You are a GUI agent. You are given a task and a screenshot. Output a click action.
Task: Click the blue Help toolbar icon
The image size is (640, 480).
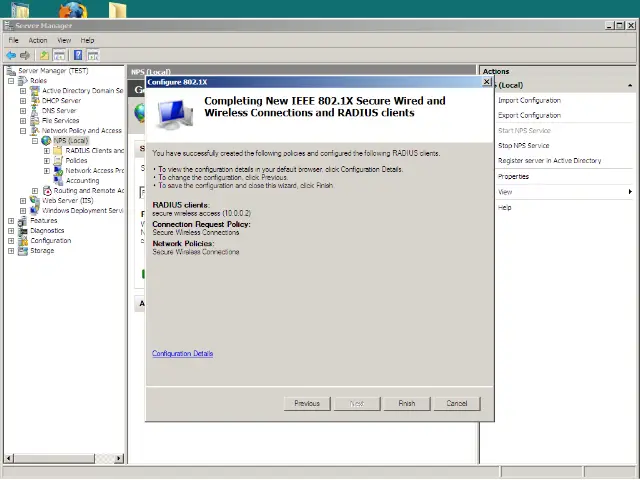pos(78,55)
